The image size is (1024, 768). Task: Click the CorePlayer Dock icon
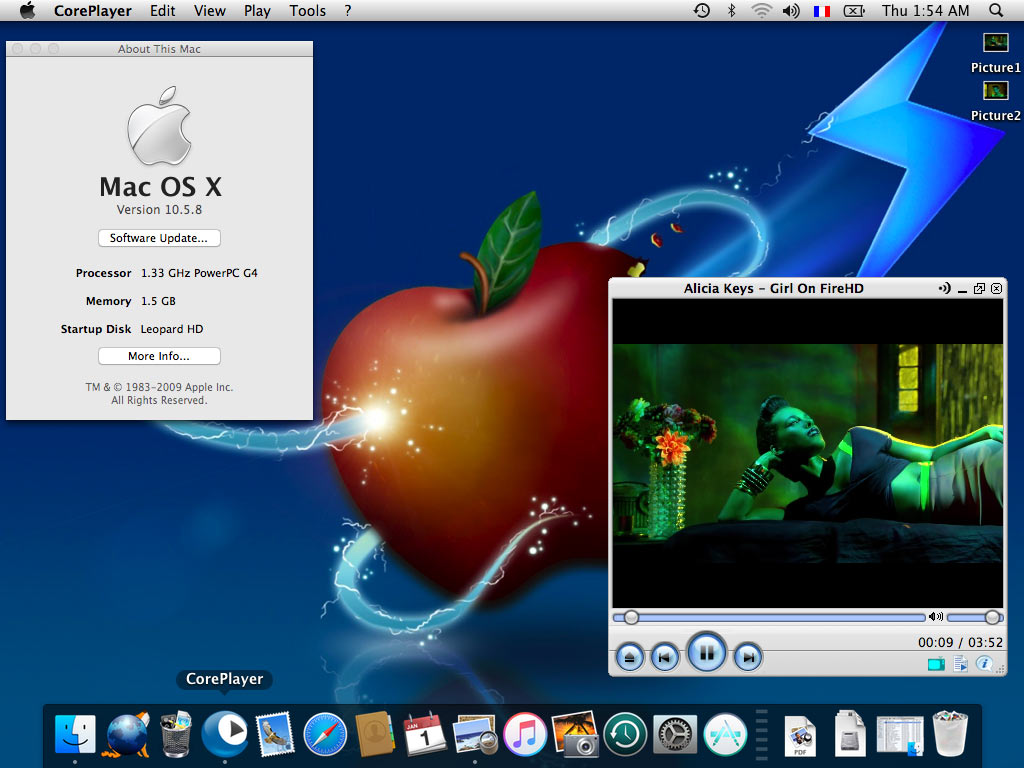(225, 733)
